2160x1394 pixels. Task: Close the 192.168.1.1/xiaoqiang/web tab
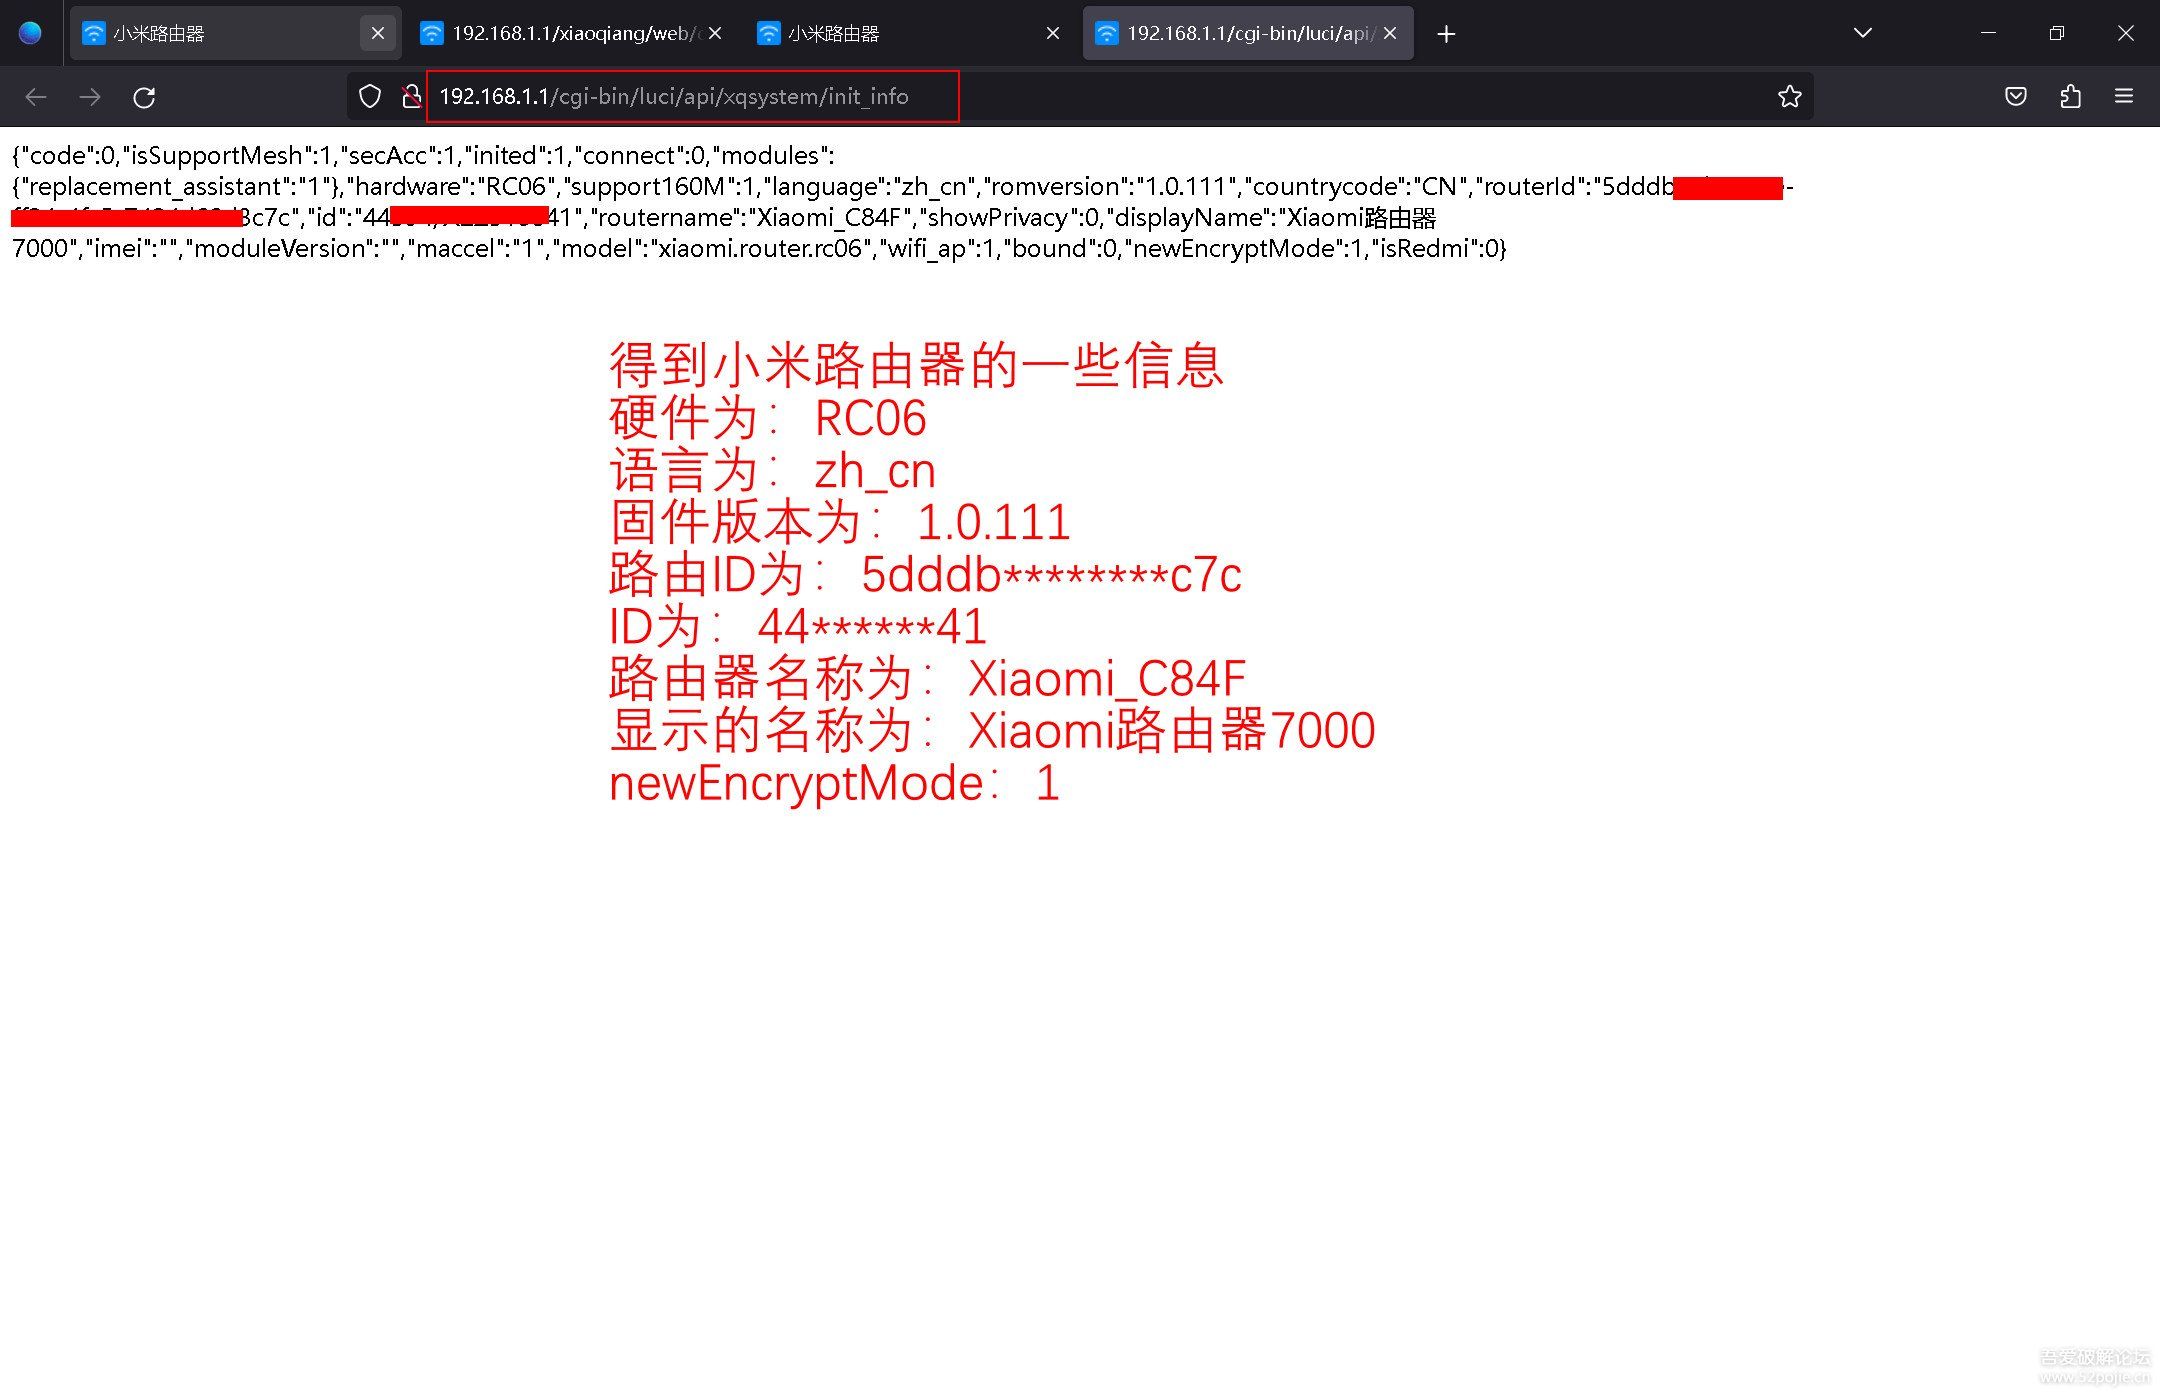click(x=715, y=33)
